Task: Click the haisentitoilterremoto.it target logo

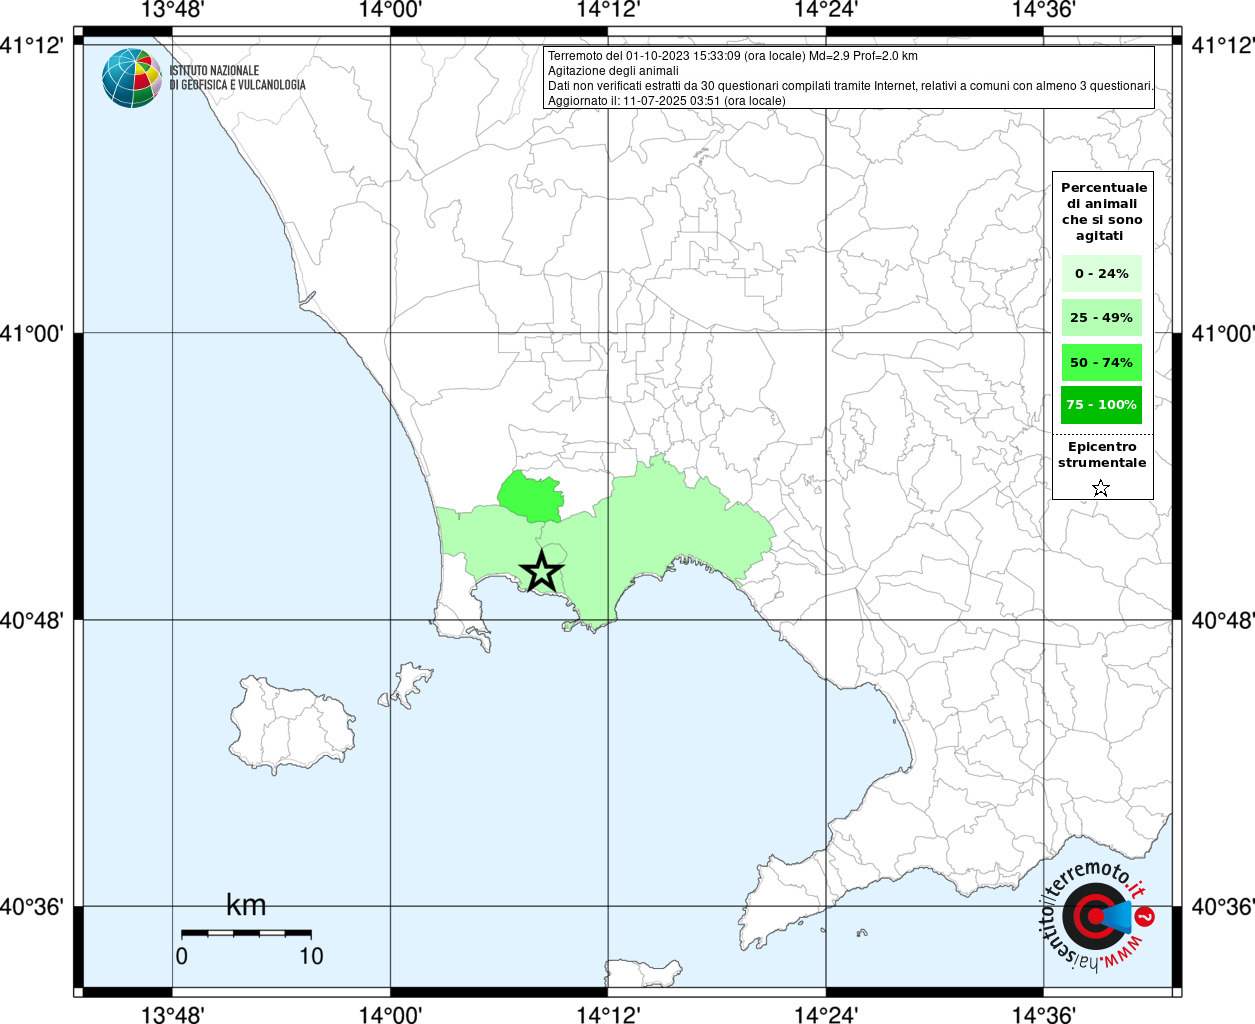Action: pyautogui.click(x=1095, y=916)
